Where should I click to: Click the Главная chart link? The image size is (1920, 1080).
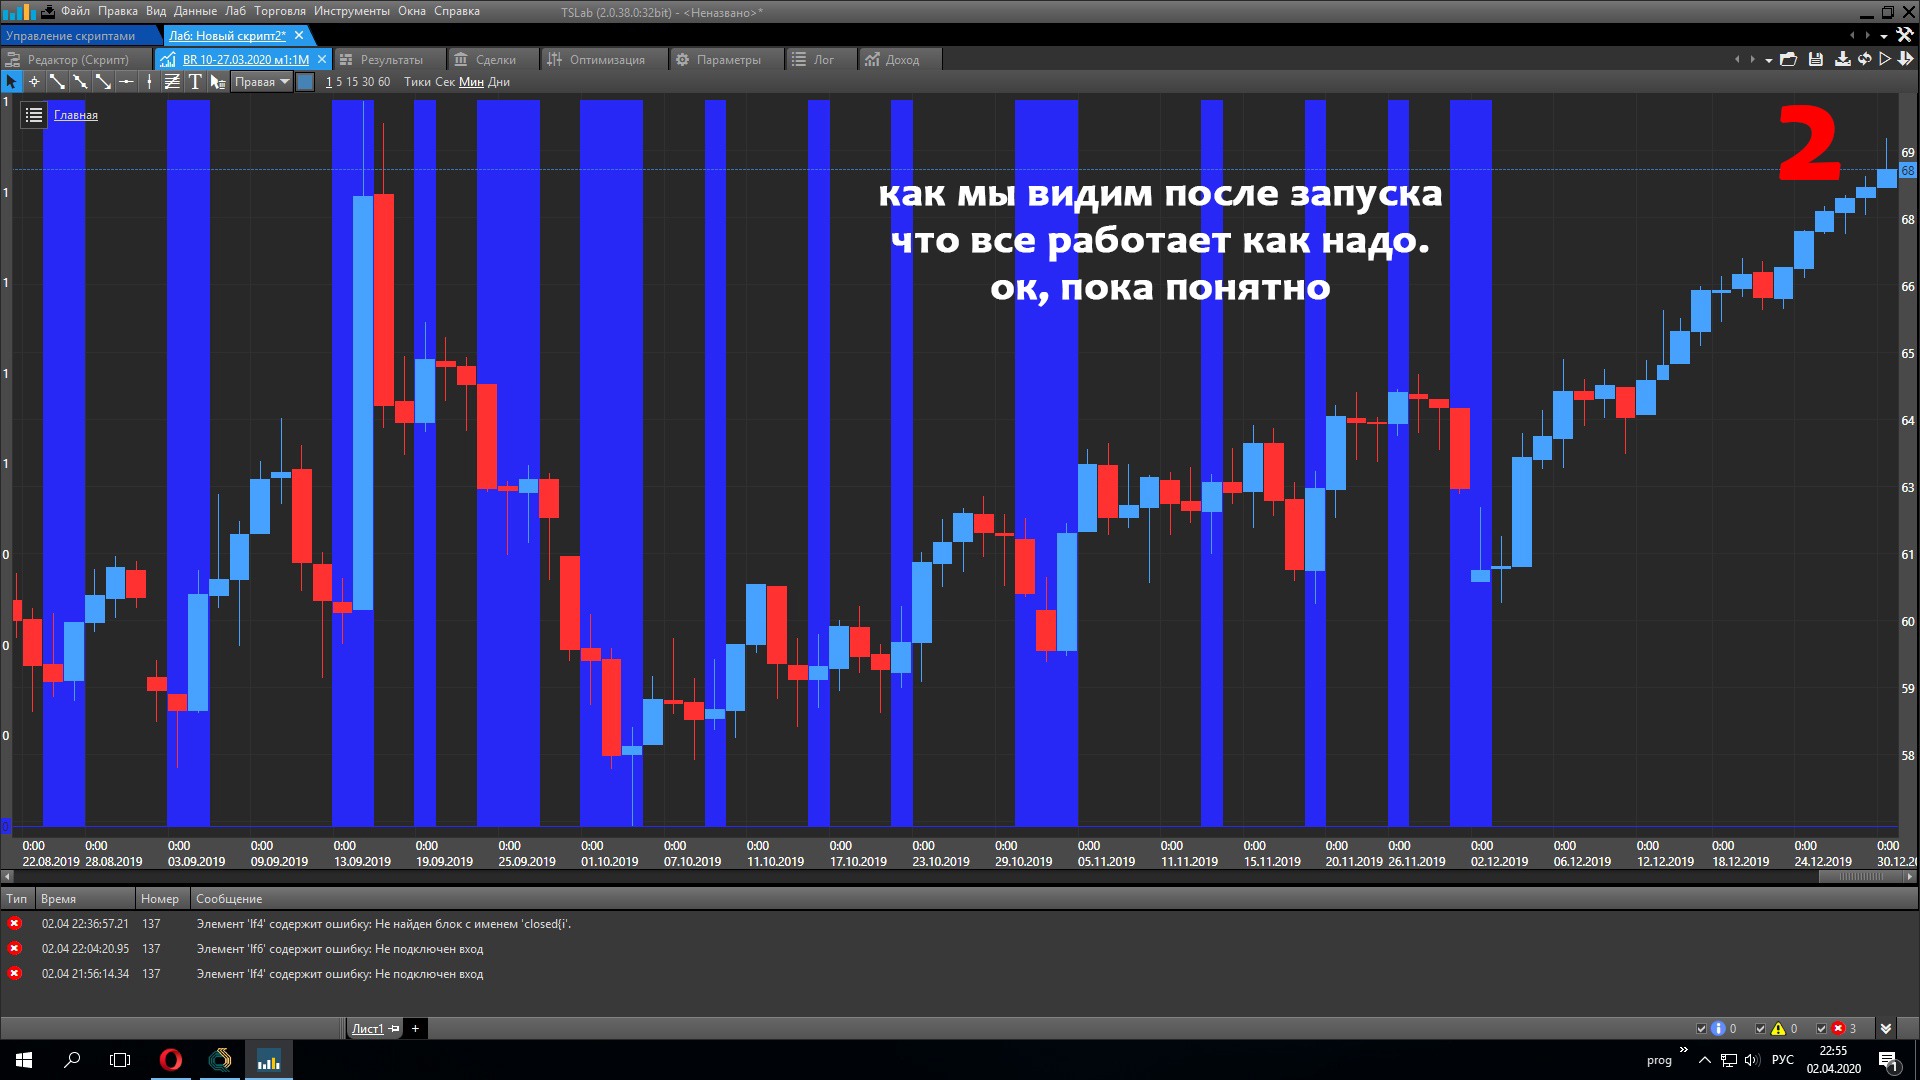pyautogui.click(x=76, y=115)
